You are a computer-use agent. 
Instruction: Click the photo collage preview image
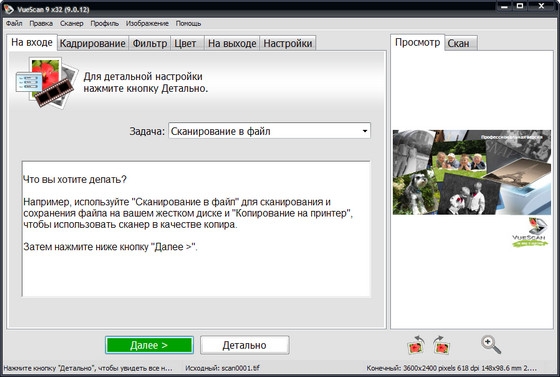pyautogui.click(x=472, y=172)
